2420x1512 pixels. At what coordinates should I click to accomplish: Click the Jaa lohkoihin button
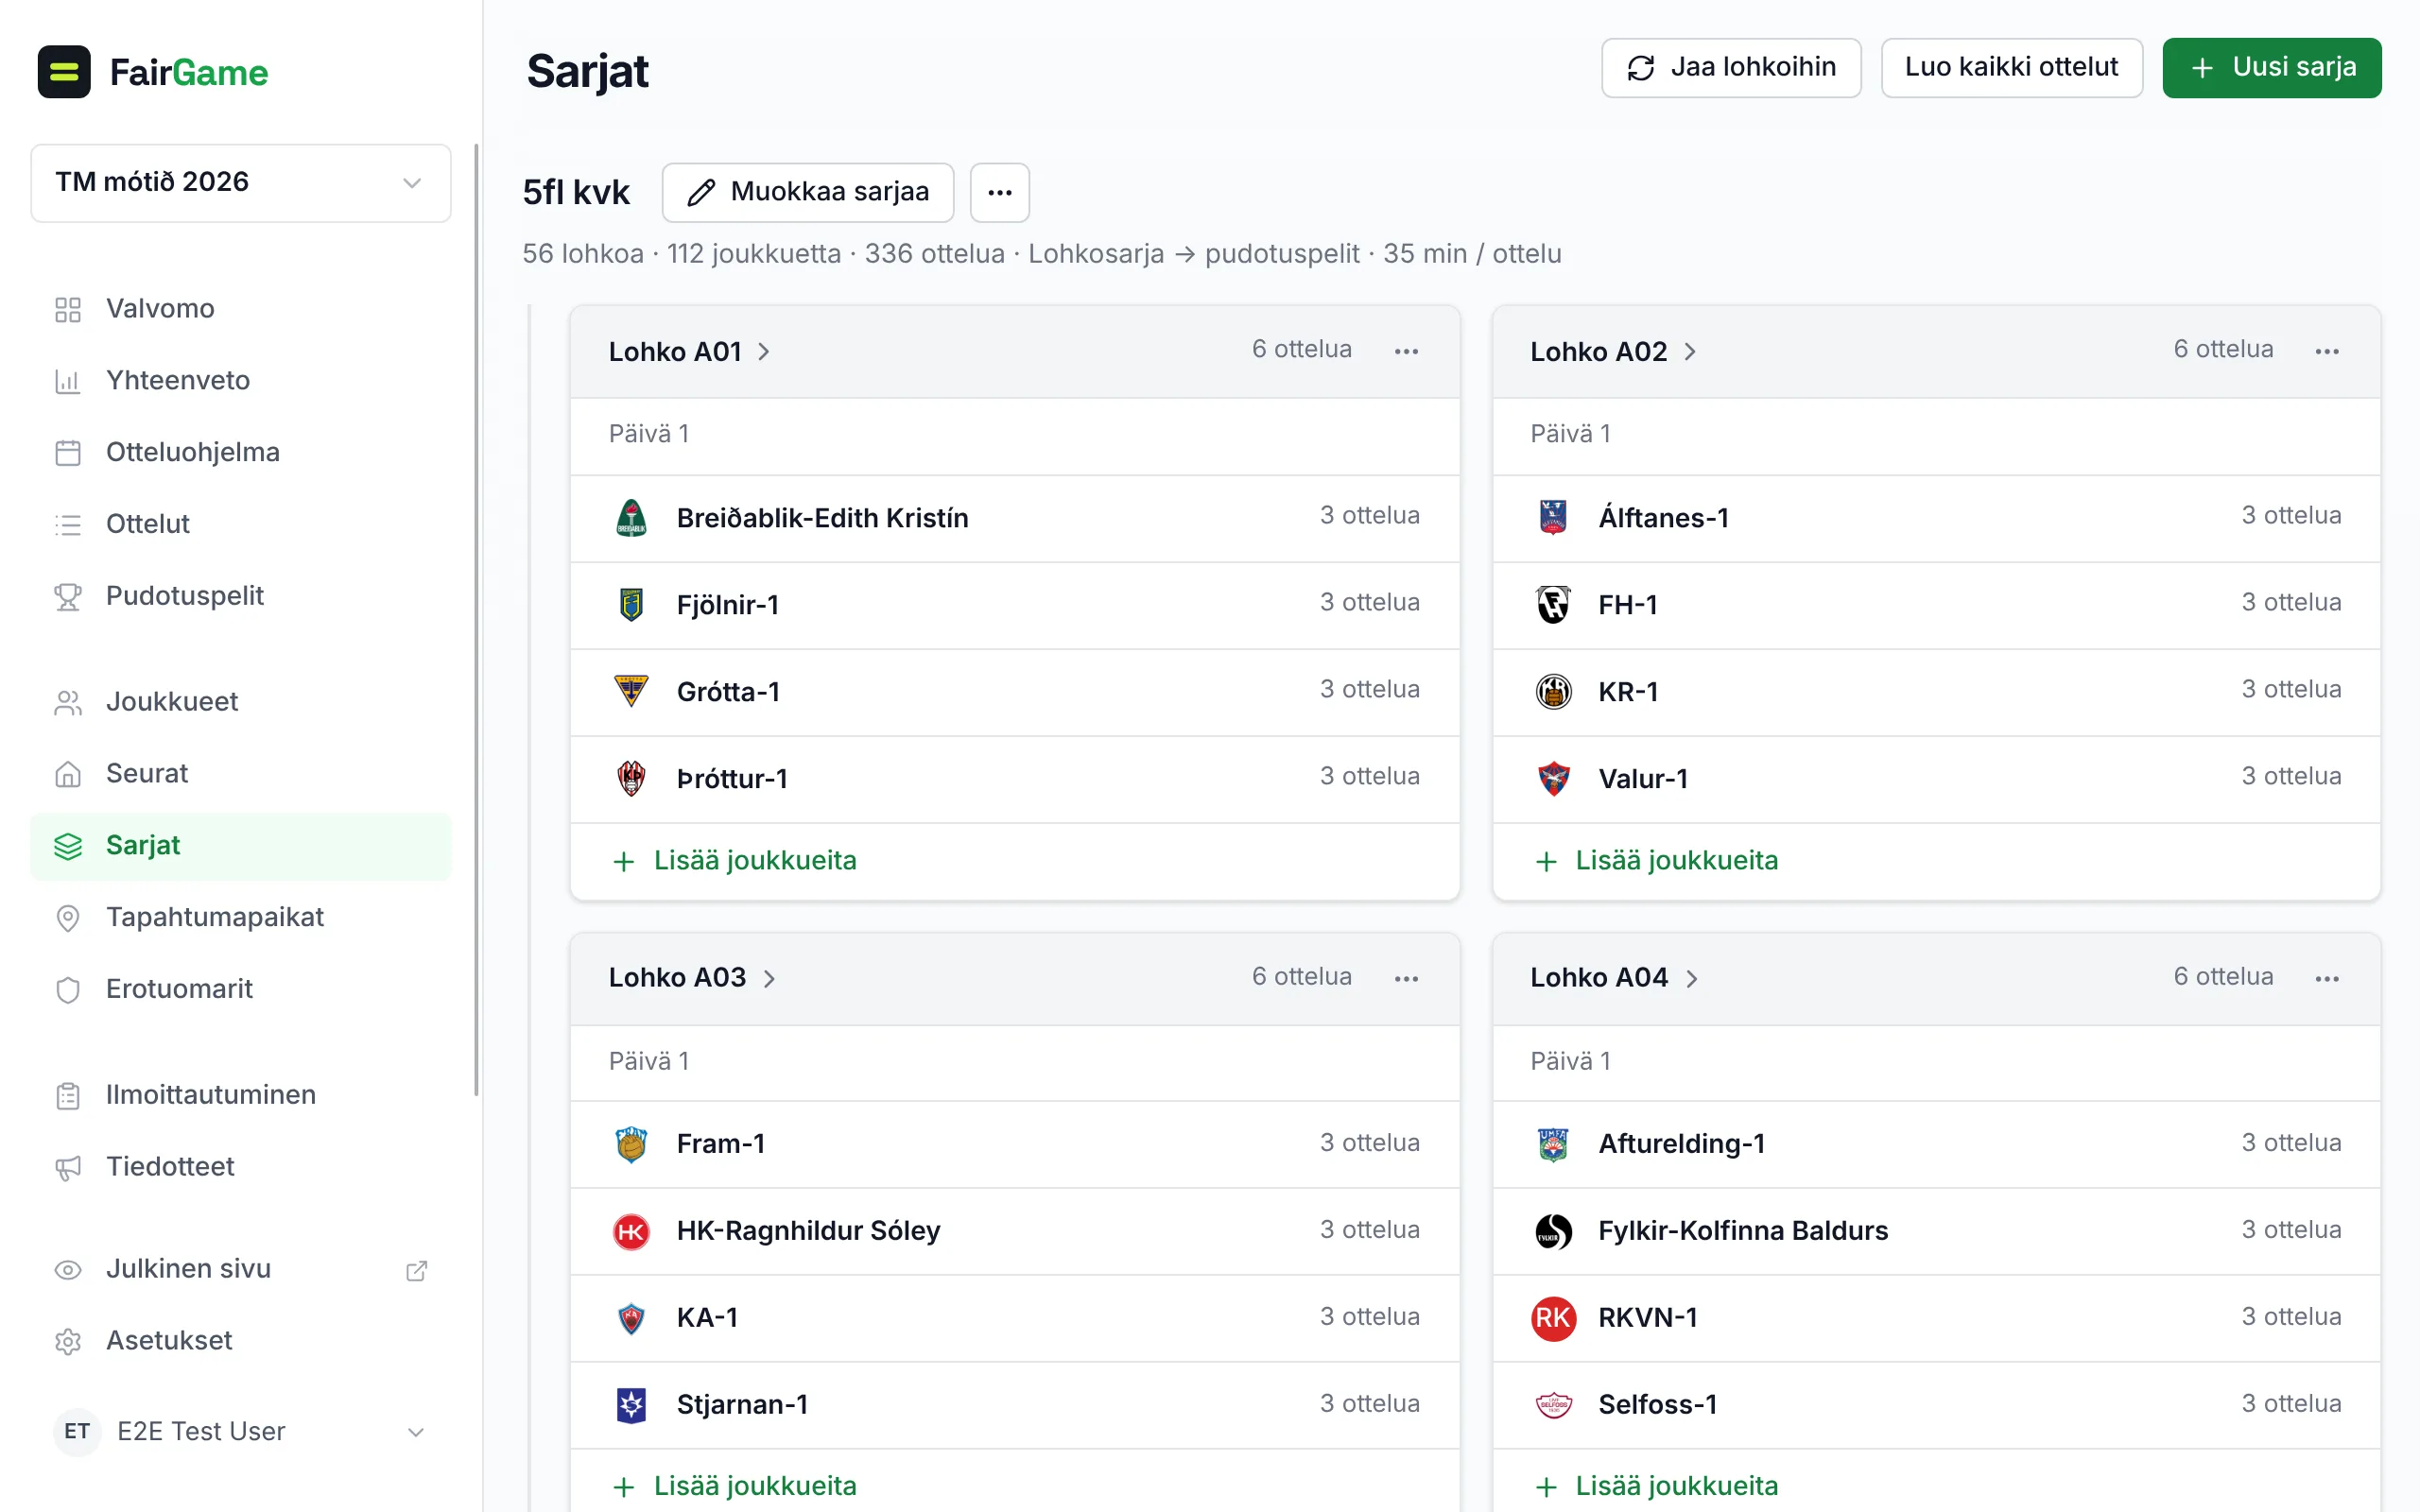1731,68
